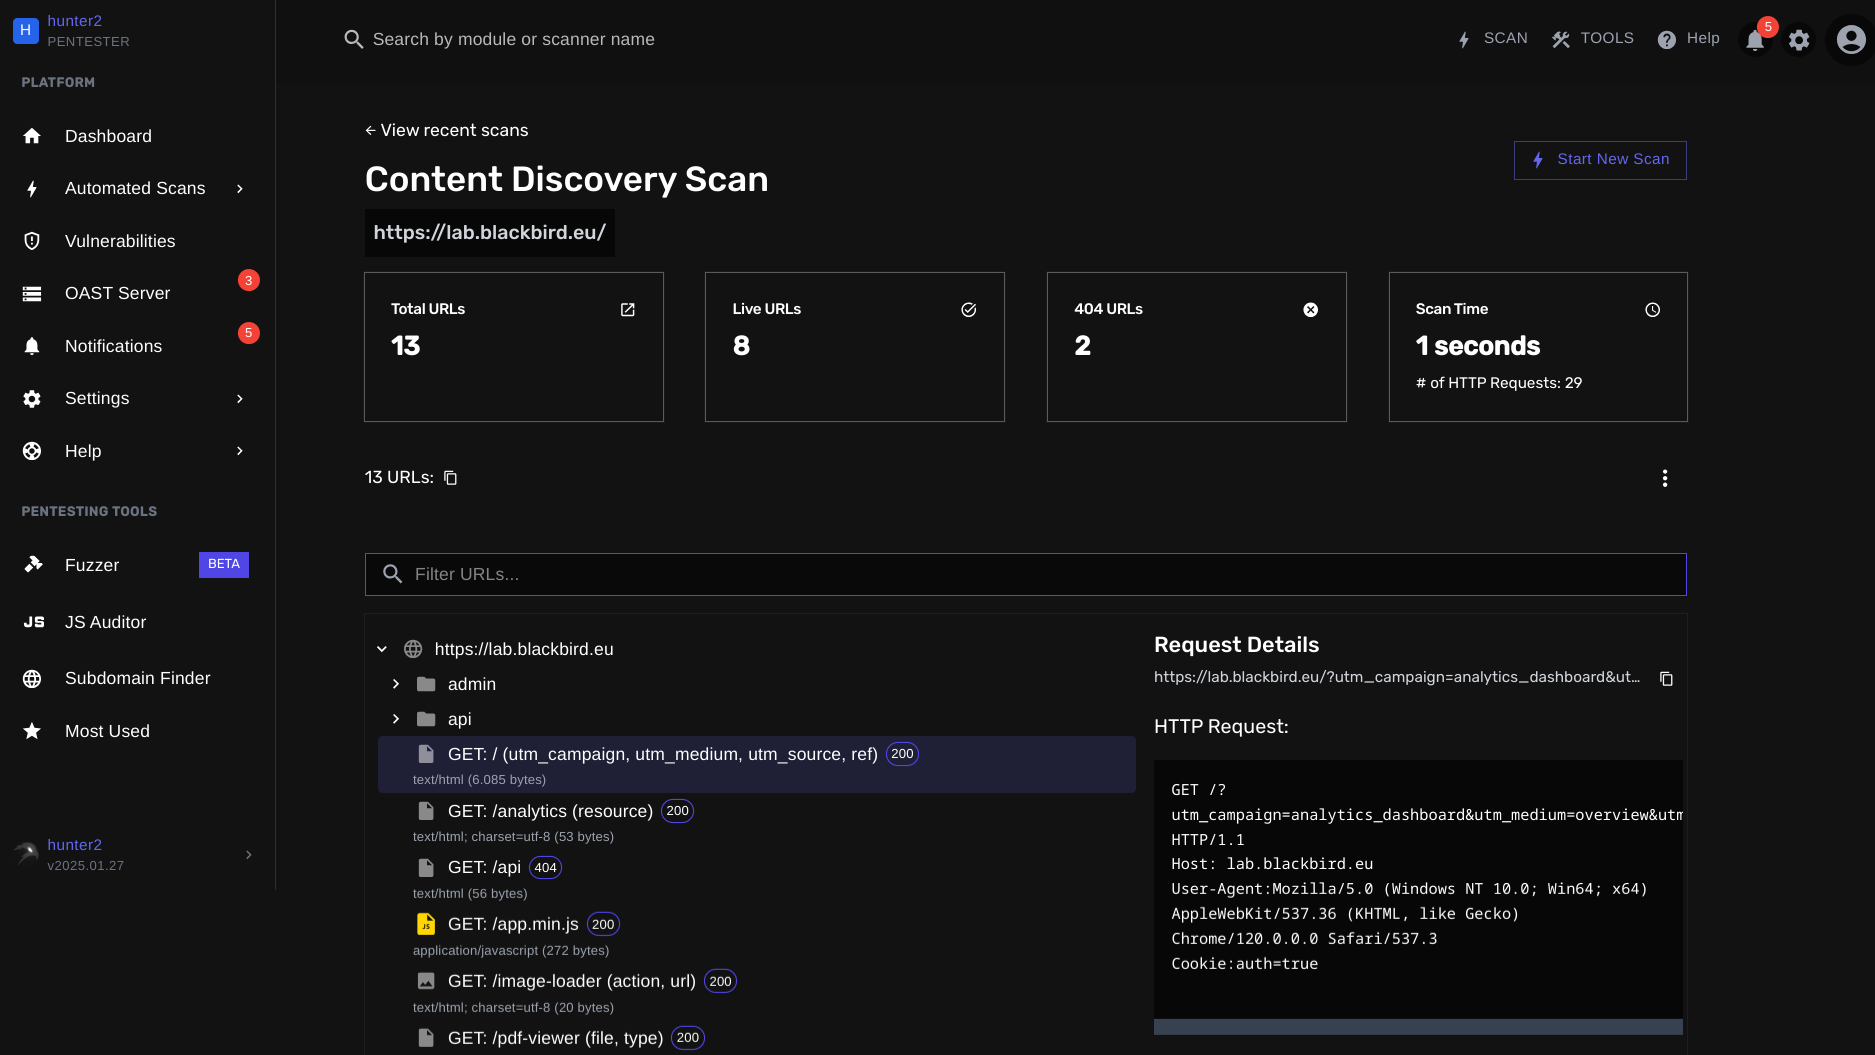Open OAST Server from sidebar
1875x1055 pixels.
pyautogui.click(x=117, y=293)
